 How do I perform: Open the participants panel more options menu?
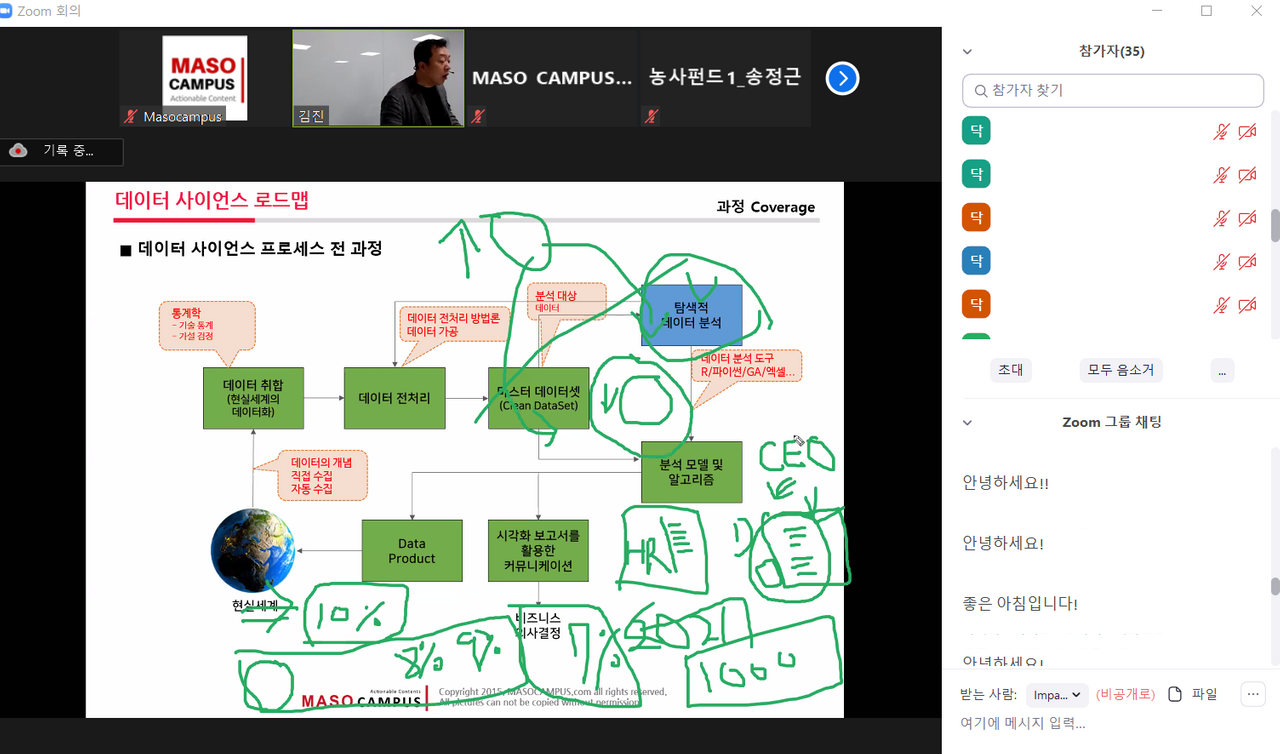click(x=1221, y=369)
